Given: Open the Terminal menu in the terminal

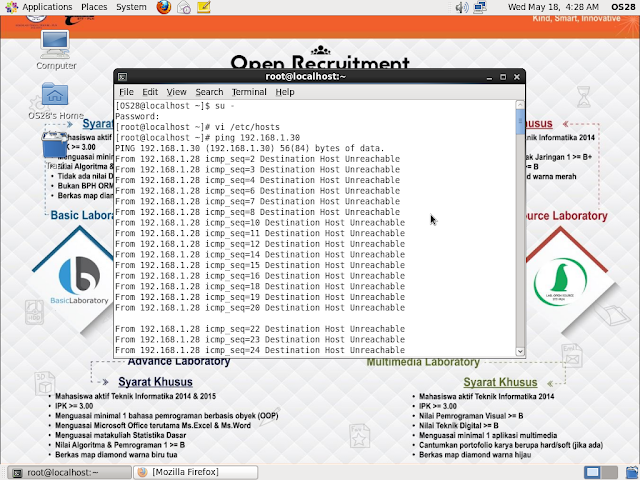Looking at the screenshot, I should (x=249, y=92).
